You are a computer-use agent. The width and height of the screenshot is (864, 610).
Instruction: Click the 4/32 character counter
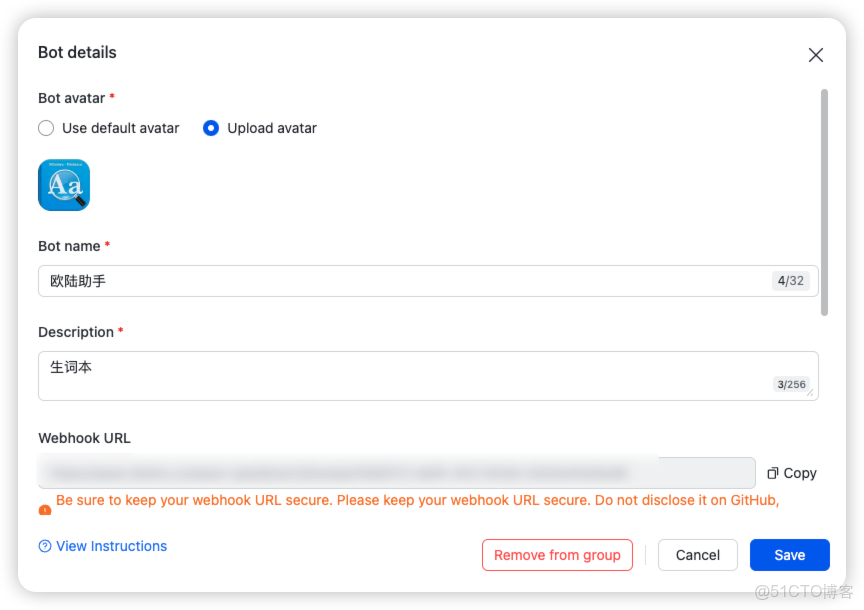pyautogui.click(x=790, y=281)
